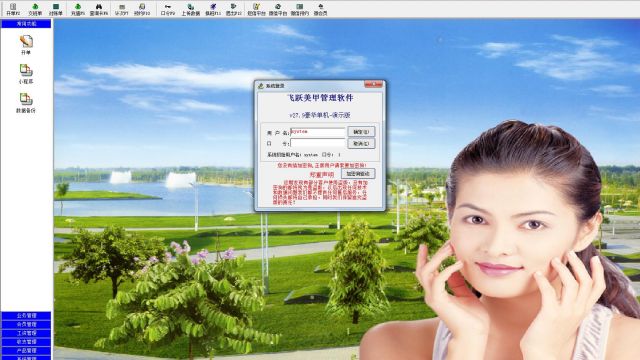
Task: Click the 加密狗驱动 button
Action: click(x=358, y=174)
